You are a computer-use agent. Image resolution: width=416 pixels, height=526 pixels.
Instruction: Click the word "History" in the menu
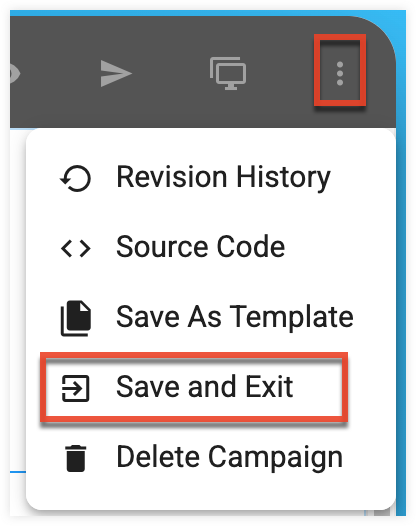point(283,178)
